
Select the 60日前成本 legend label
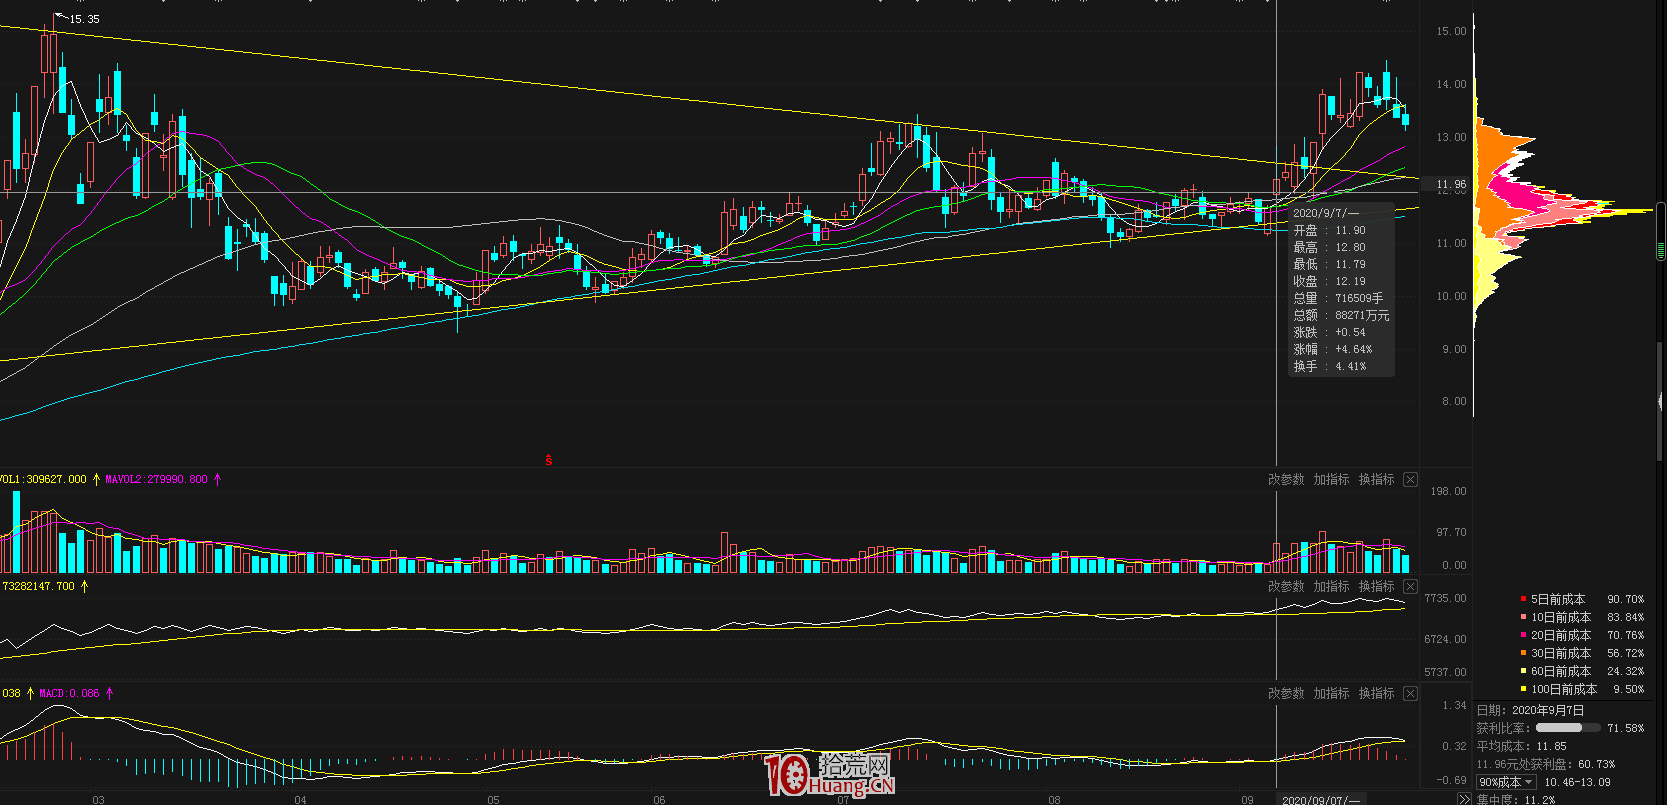(1561, 672)
